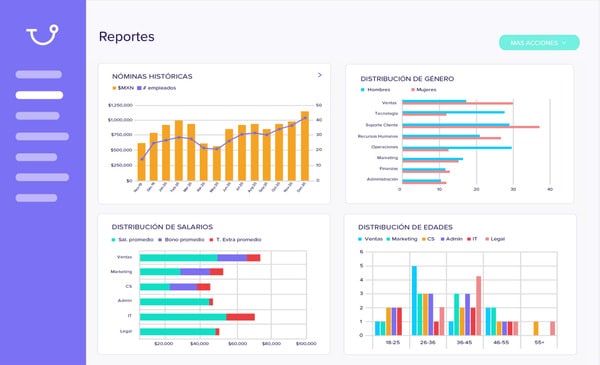Image resolution: width=600 pixels, height=365 pixels.
Task: Click the $40,000 axis value in salary chart
Action: (200, 344)
